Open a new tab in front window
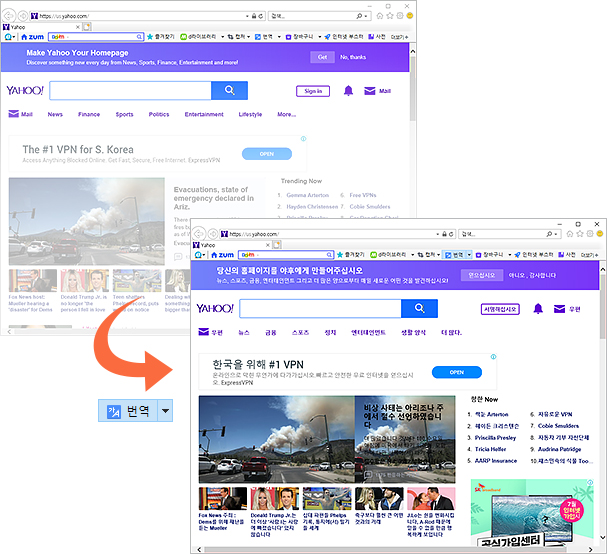The height and width of the screenshot is (554, 607). point(277,245)
